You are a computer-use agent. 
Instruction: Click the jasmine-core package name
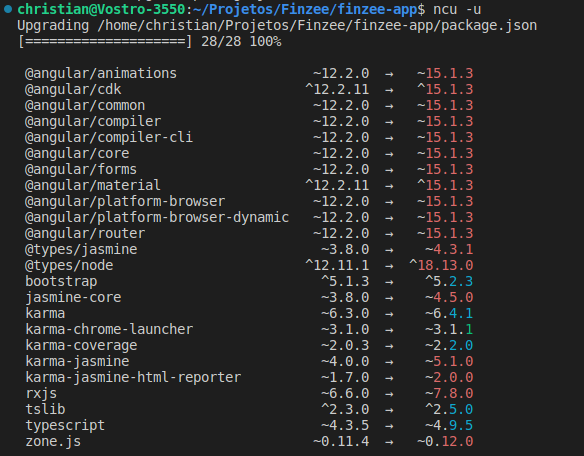pos(73,298)
